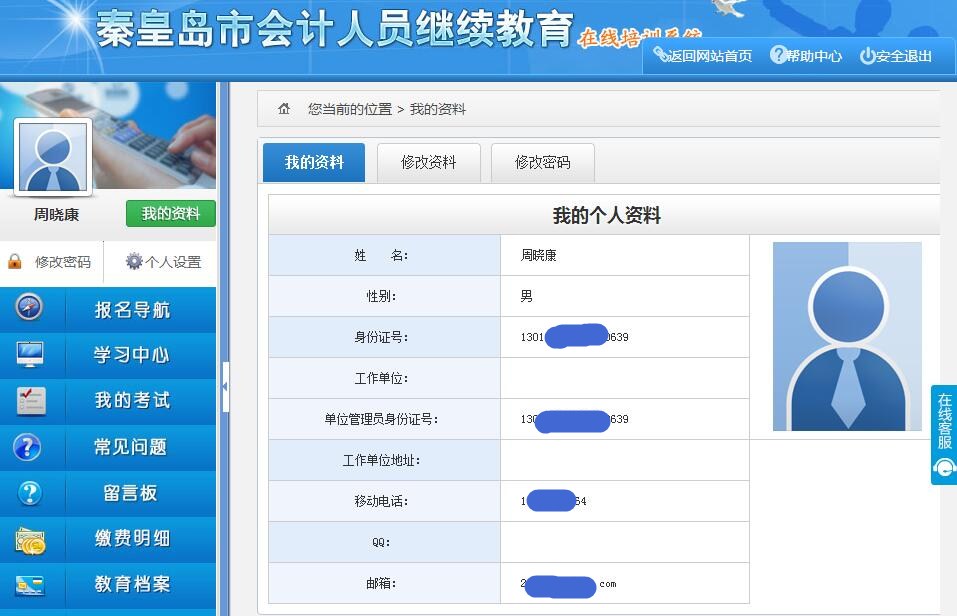957x616 pixels.
Task: Switch to the 修改密码 tab
Action: coord(542,162)
